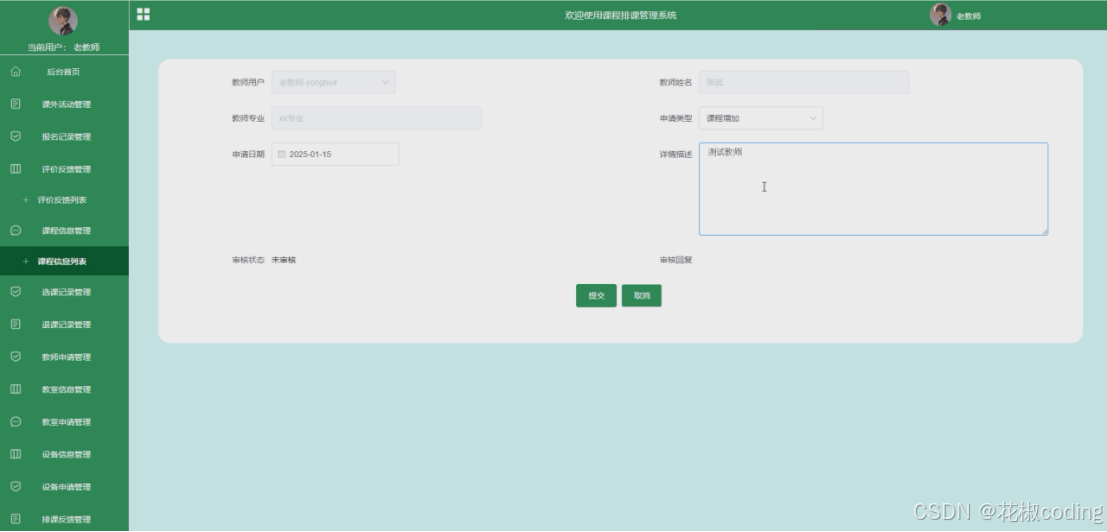Click the shield icon beside 教师申请管理
1107x532 pixels.
16,356
